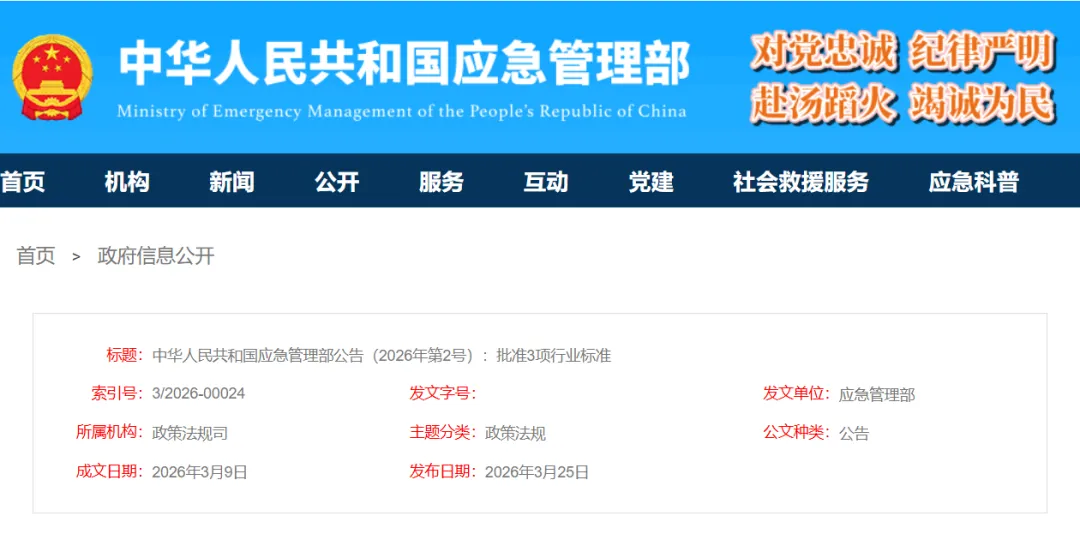The height and width of the screenshot is (558, 1080).
Task: Click the index number 3/2026-00024
Action: [x=198, y=394]
